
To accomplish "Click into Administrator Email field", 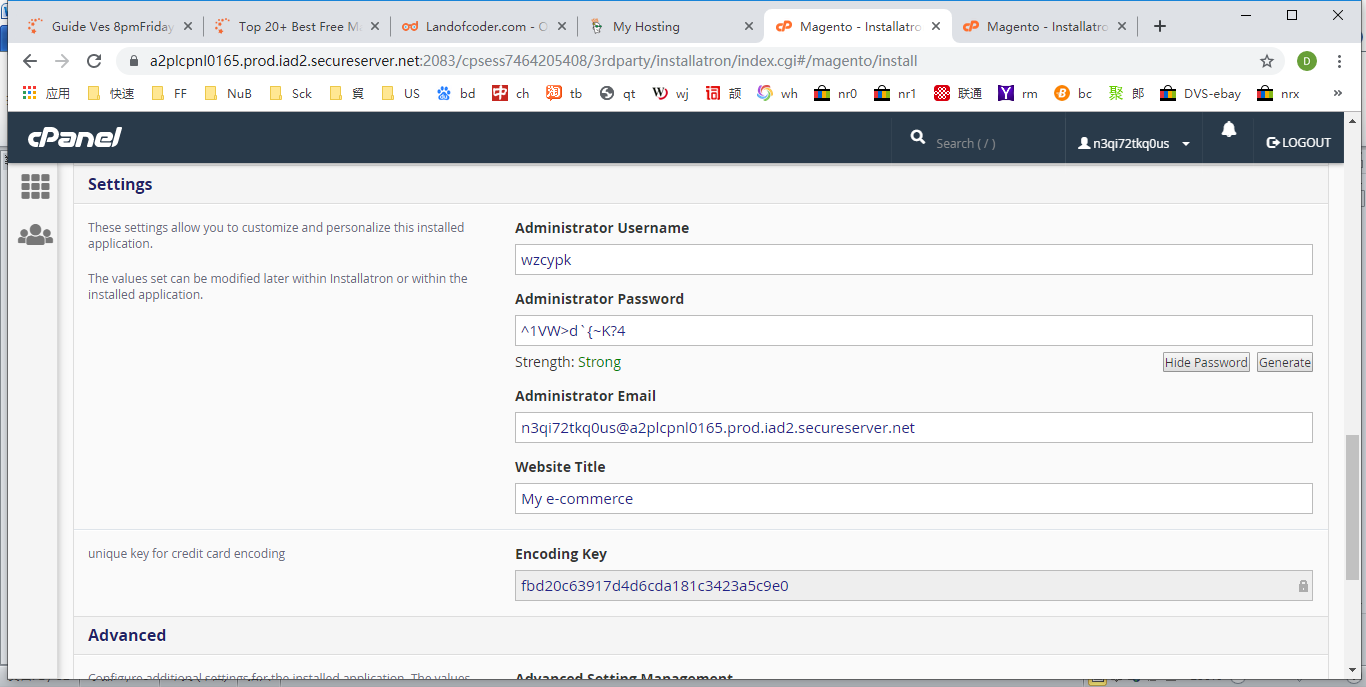I will point(914,427).
